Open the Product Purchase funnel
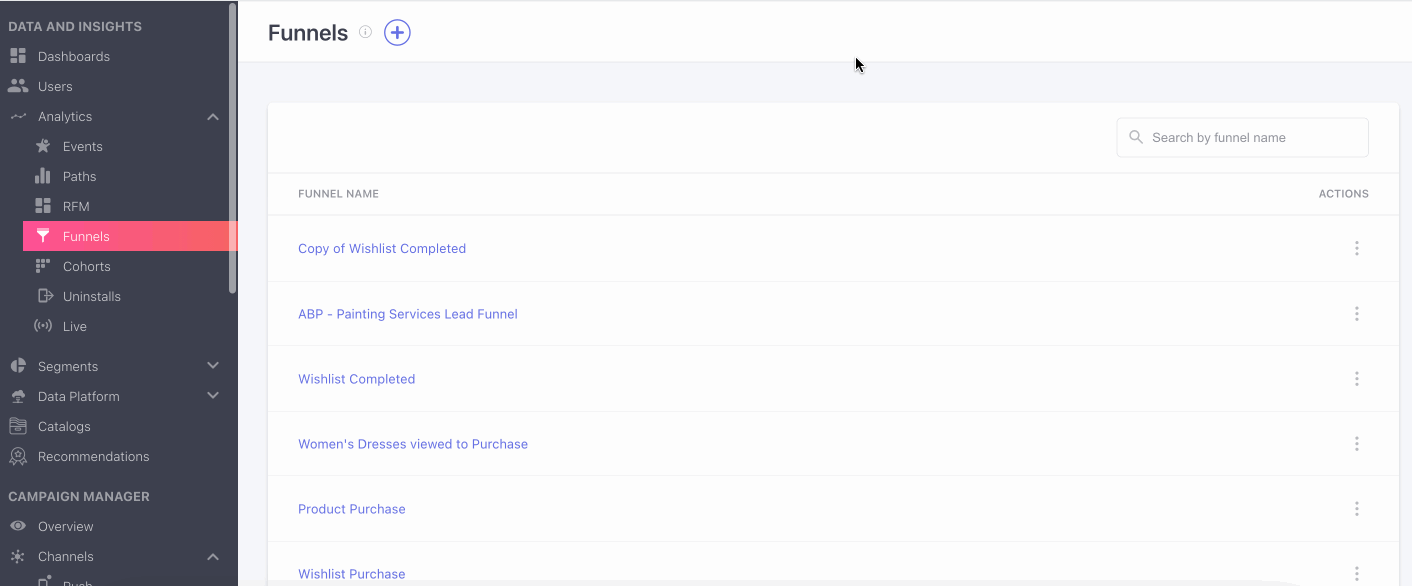The height and width of the screenshot is (586, 1412). (352, 509)
